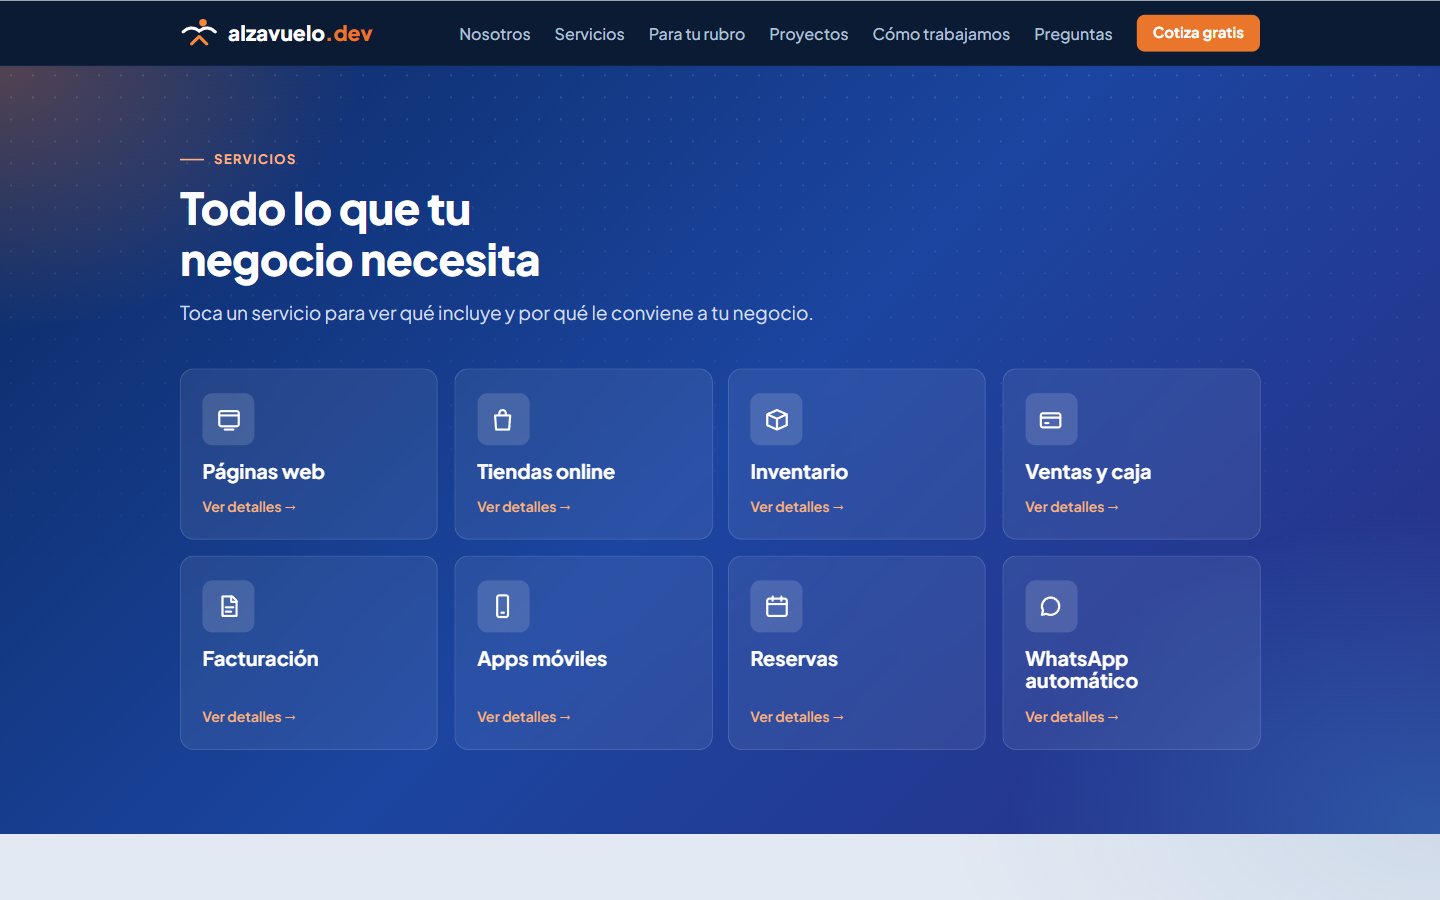The height and width of the screenshot is (900, 1440).
Task: Open Ver detalles under Apps móviles
Action: (524, 717)
